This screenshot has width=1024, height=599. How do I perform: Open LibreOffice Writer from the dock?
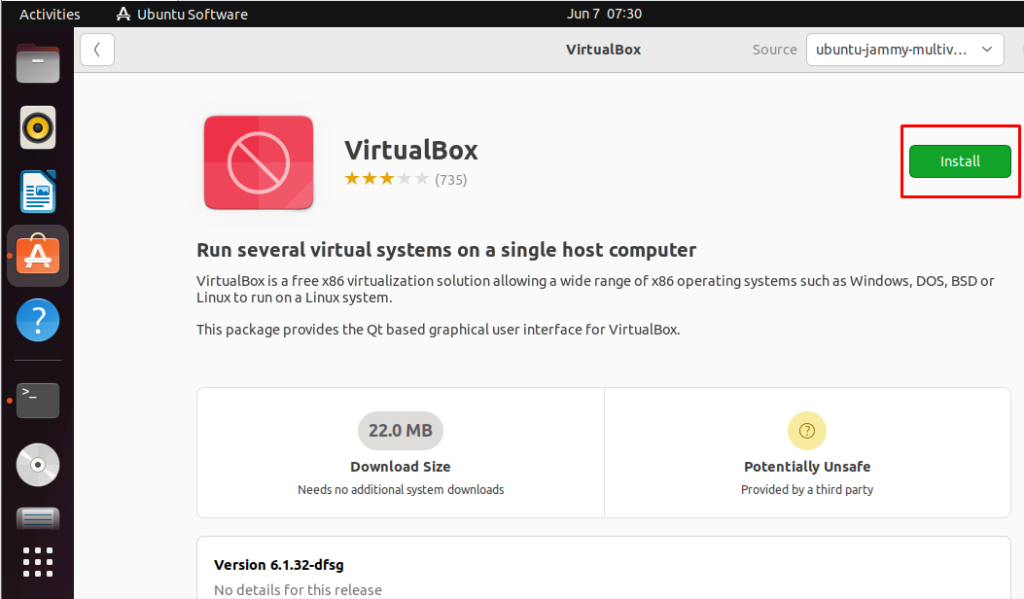38,191
